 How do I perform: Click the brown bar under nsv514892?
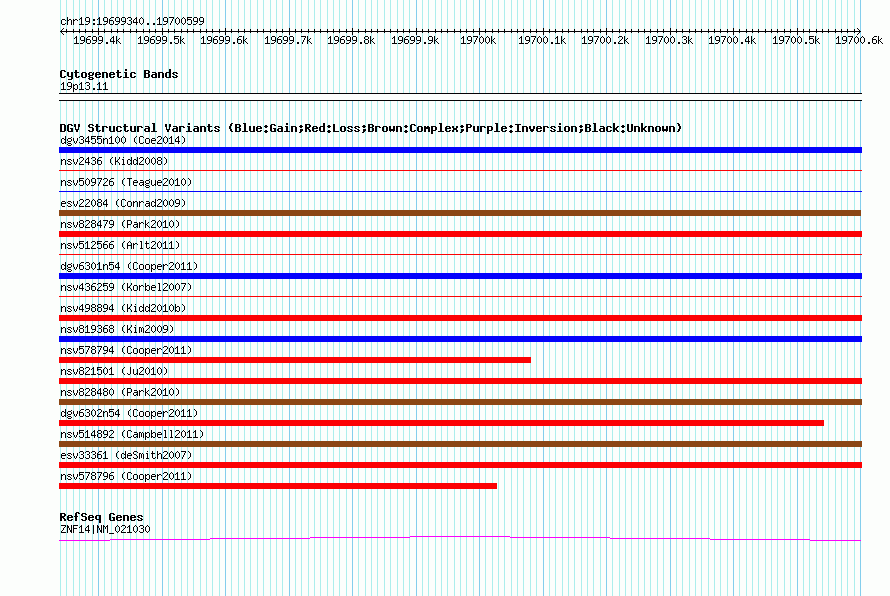(x=460, y=444)
